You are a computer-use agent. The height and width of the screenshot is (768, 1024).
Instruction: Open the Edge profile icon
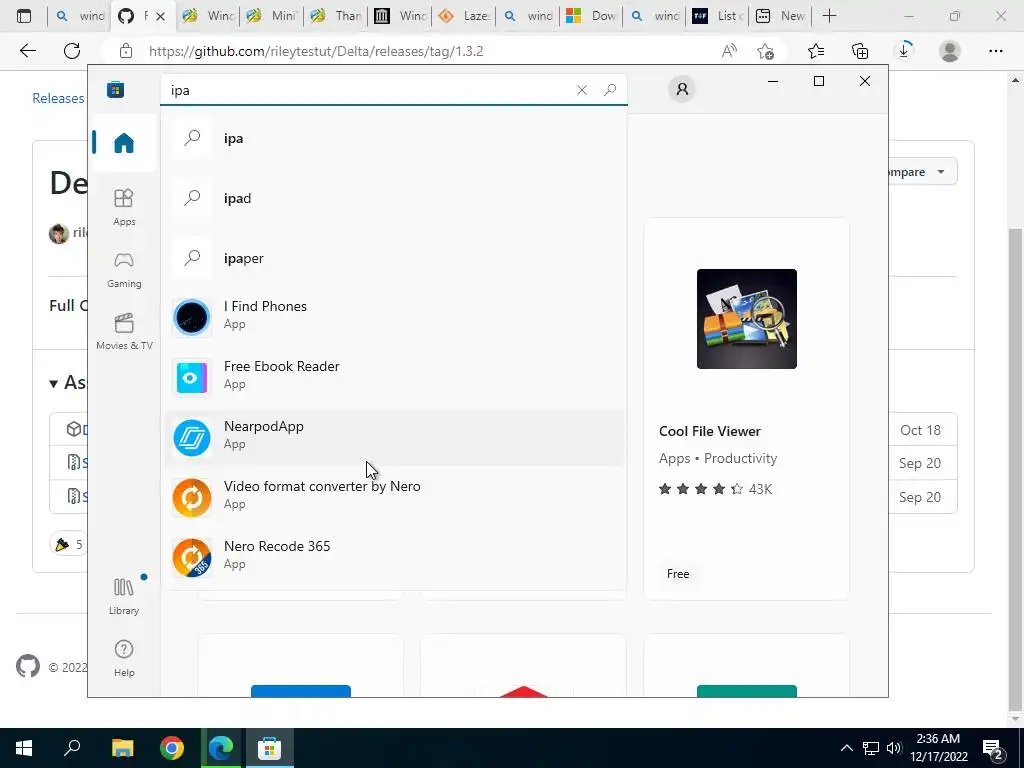coord(950,51)
